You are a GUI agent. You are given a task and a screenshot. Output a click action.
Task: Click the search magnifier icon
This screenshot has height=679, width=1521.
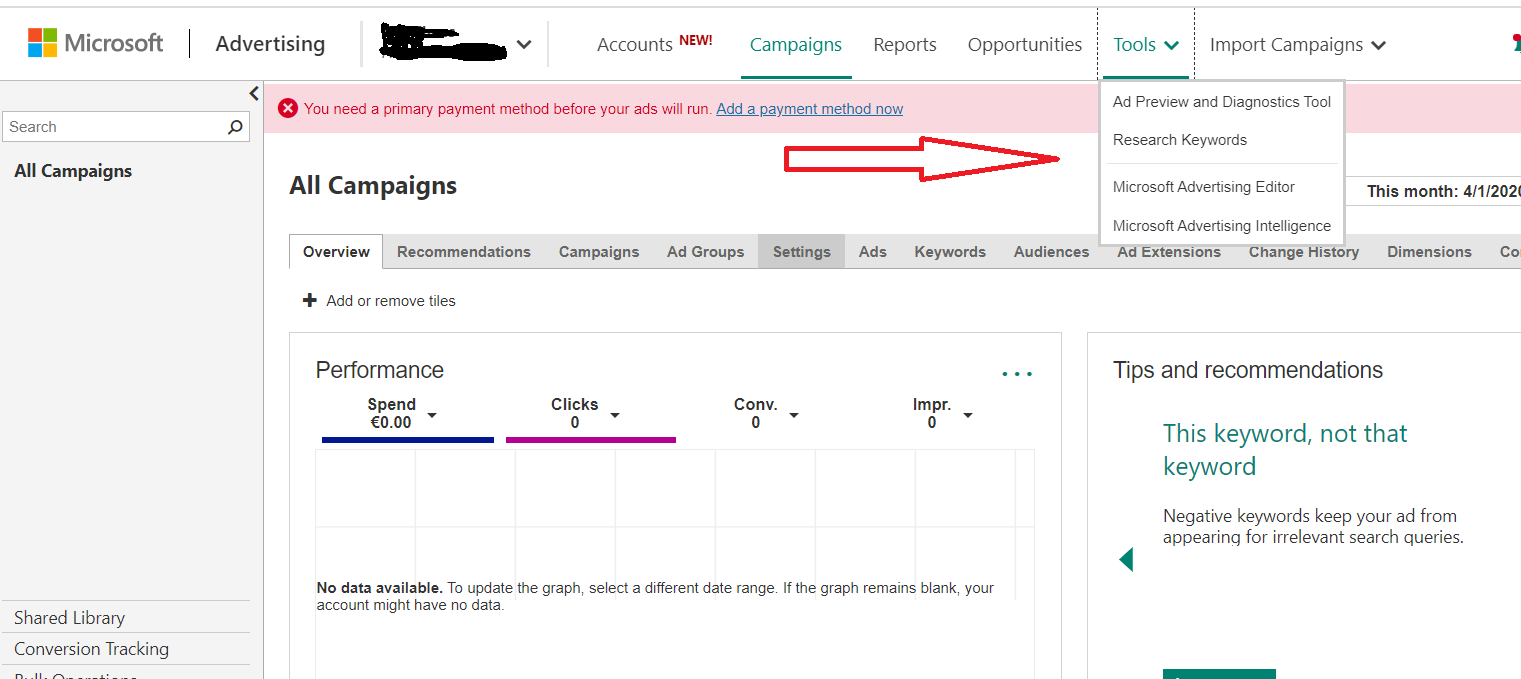235,127
